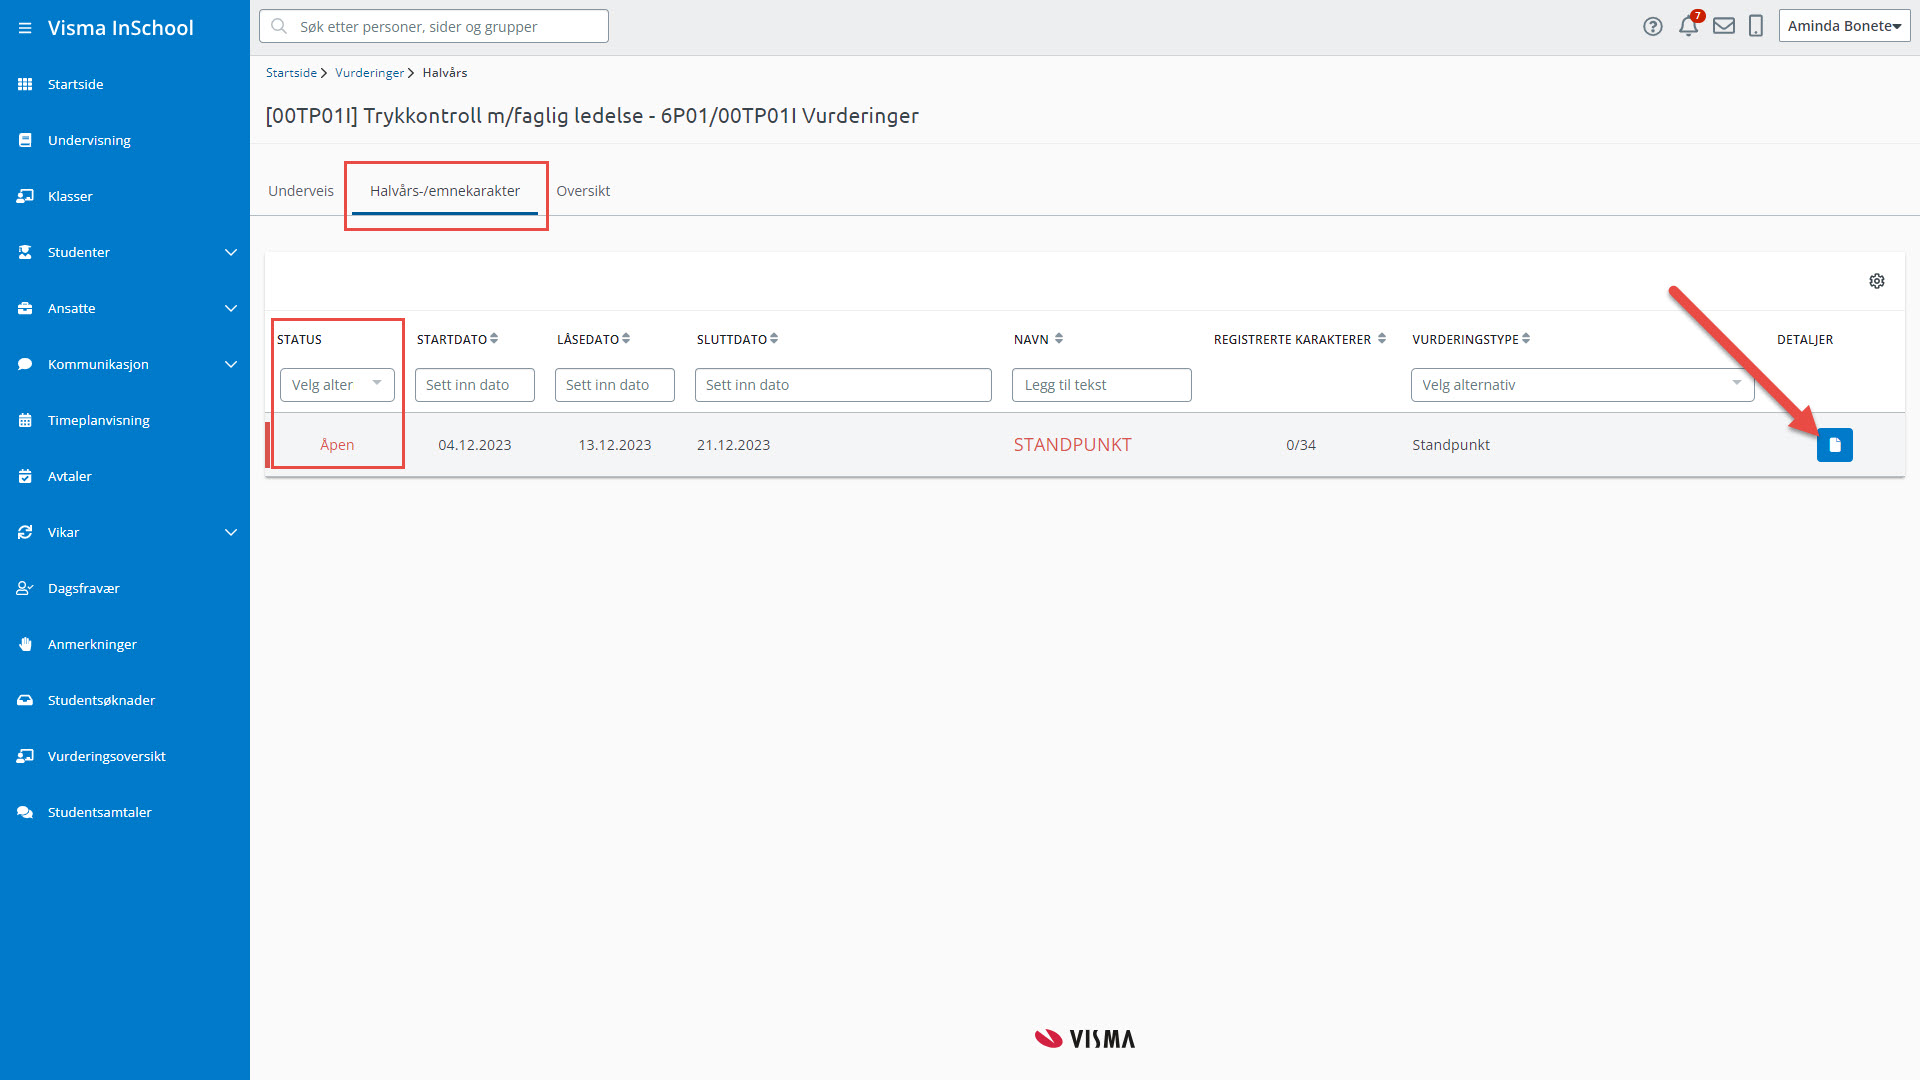The height and width of the screenshot is (1080, 1920).
Task: Expand the Vikar submenu chevron
Action: (x=231, y=532)
